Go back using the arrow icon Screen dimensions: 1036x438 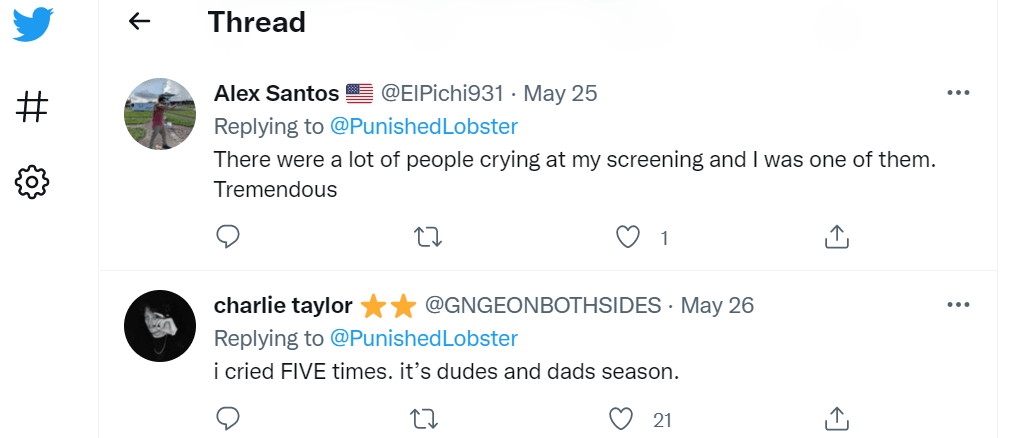pos(140,21)
